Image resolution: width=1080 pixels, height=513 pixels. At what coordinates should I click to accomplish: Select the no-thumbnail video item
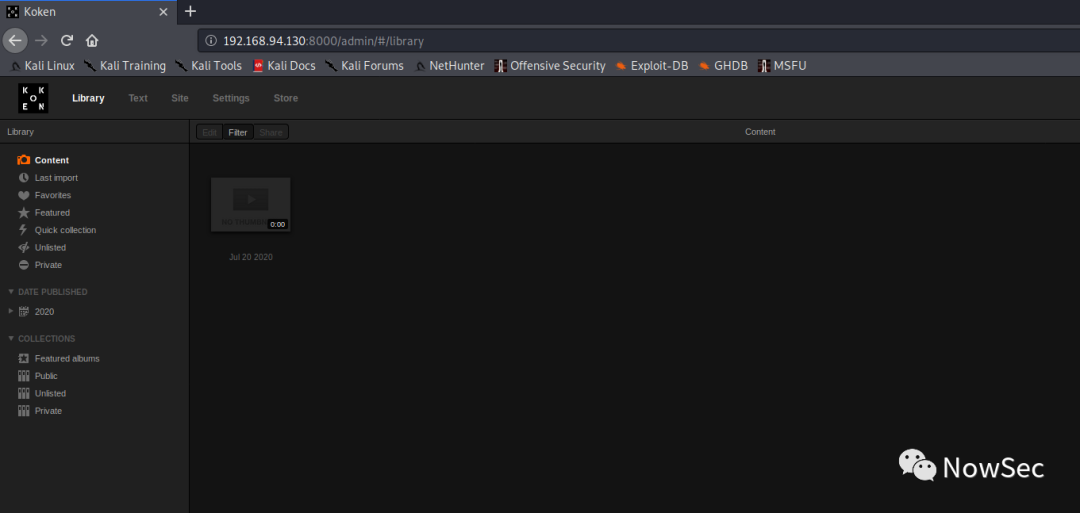251,205
